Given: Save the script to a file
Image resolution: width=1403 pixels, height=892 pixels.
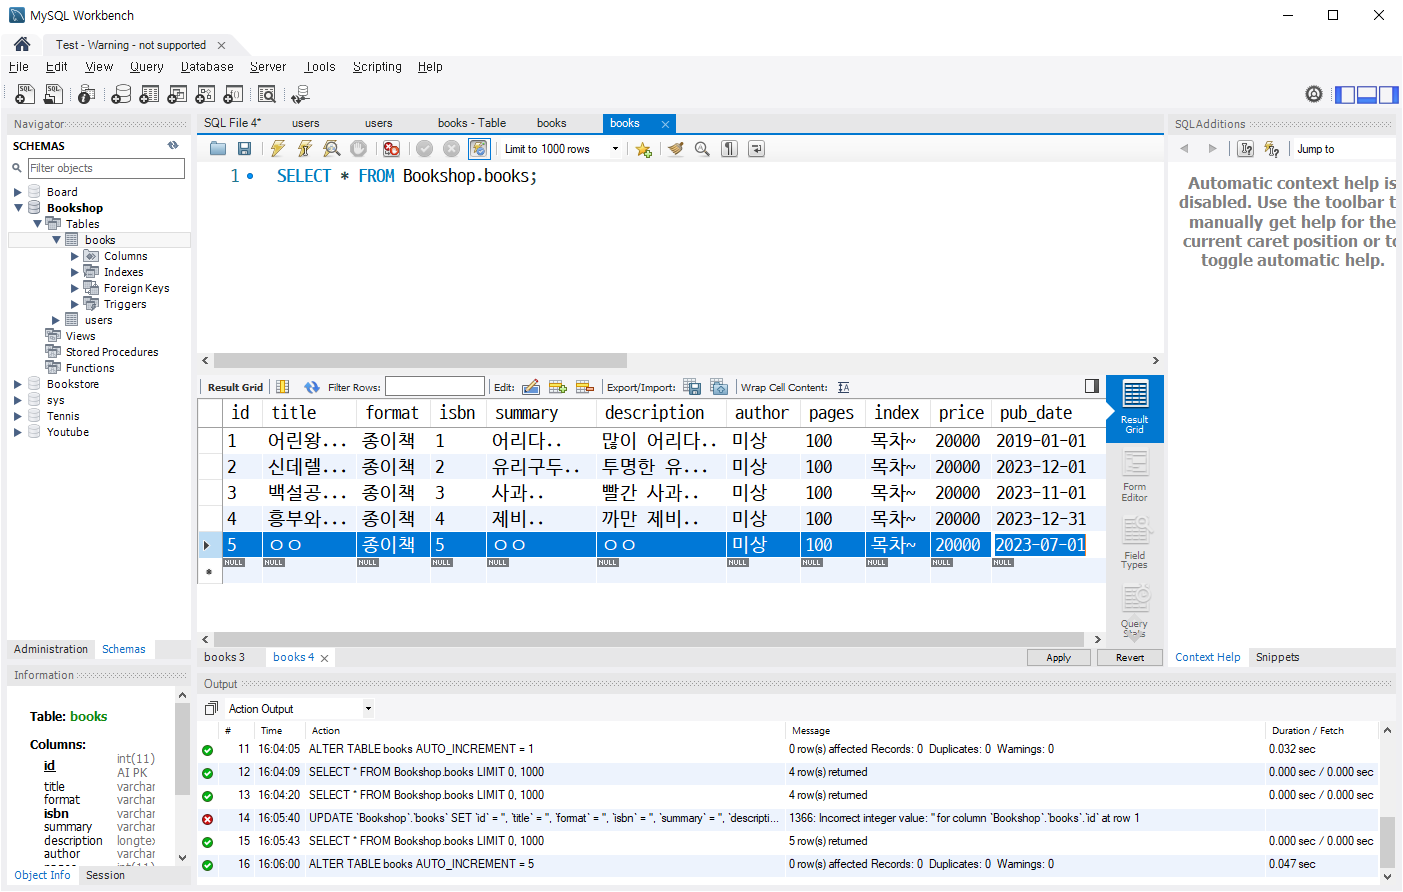Looking at the screenshot, I should tap(244, 149).
